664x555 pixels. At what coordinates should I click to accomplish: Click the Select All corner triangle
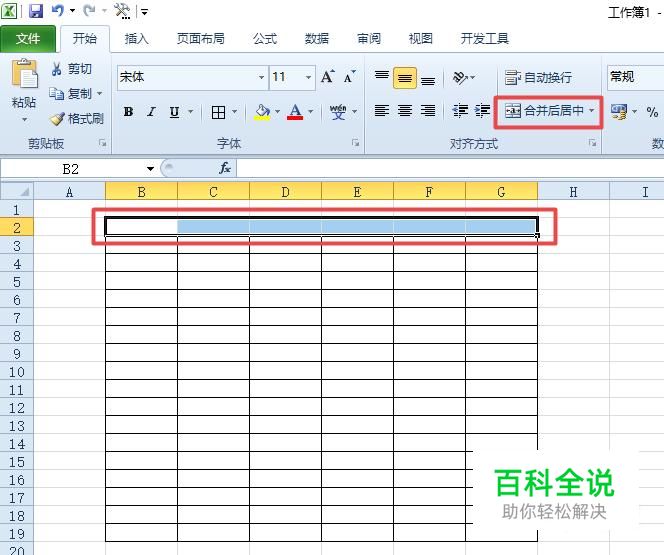(x=17, y=191)
